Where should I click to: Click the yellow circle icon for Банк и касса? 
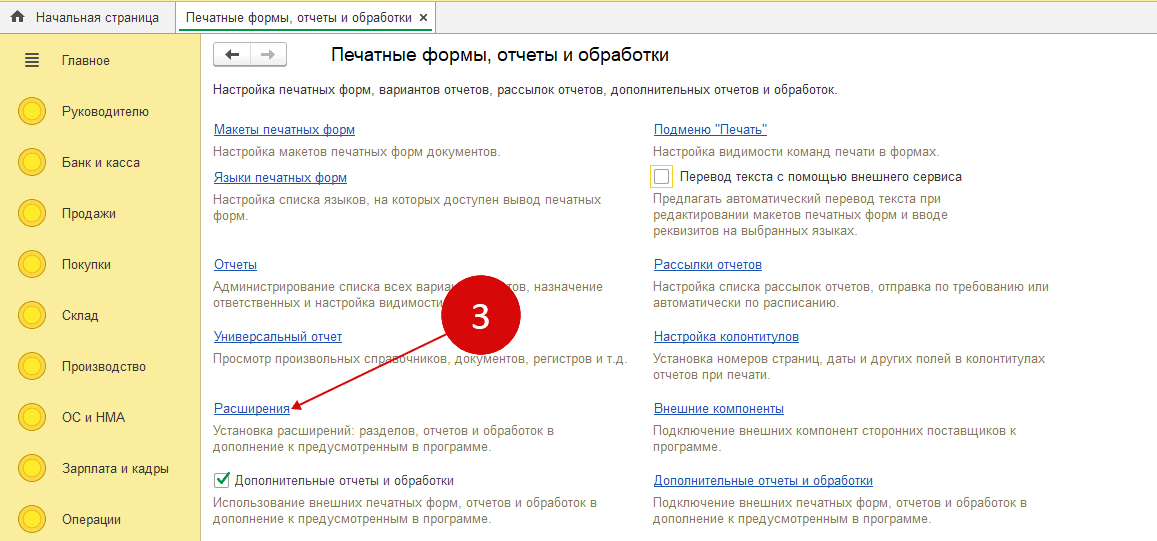pyautogui.click(x=31, y=163)
